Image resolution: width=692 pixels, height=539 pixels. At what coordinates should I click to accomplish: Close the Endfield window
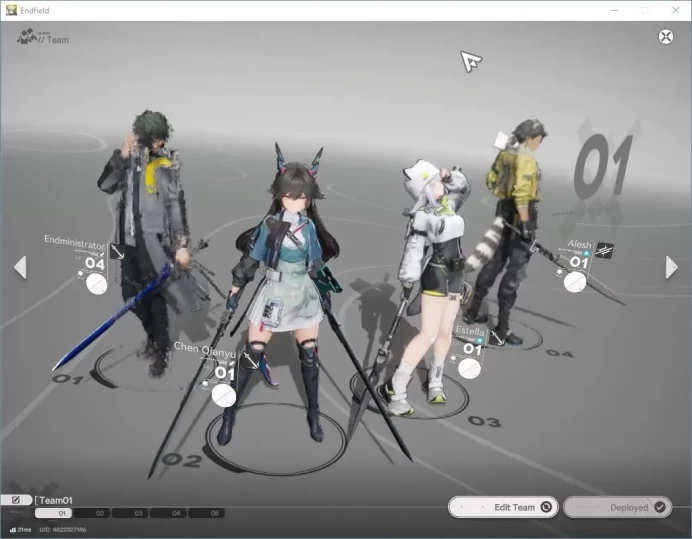pyautogui.click(x=675, y=10)
